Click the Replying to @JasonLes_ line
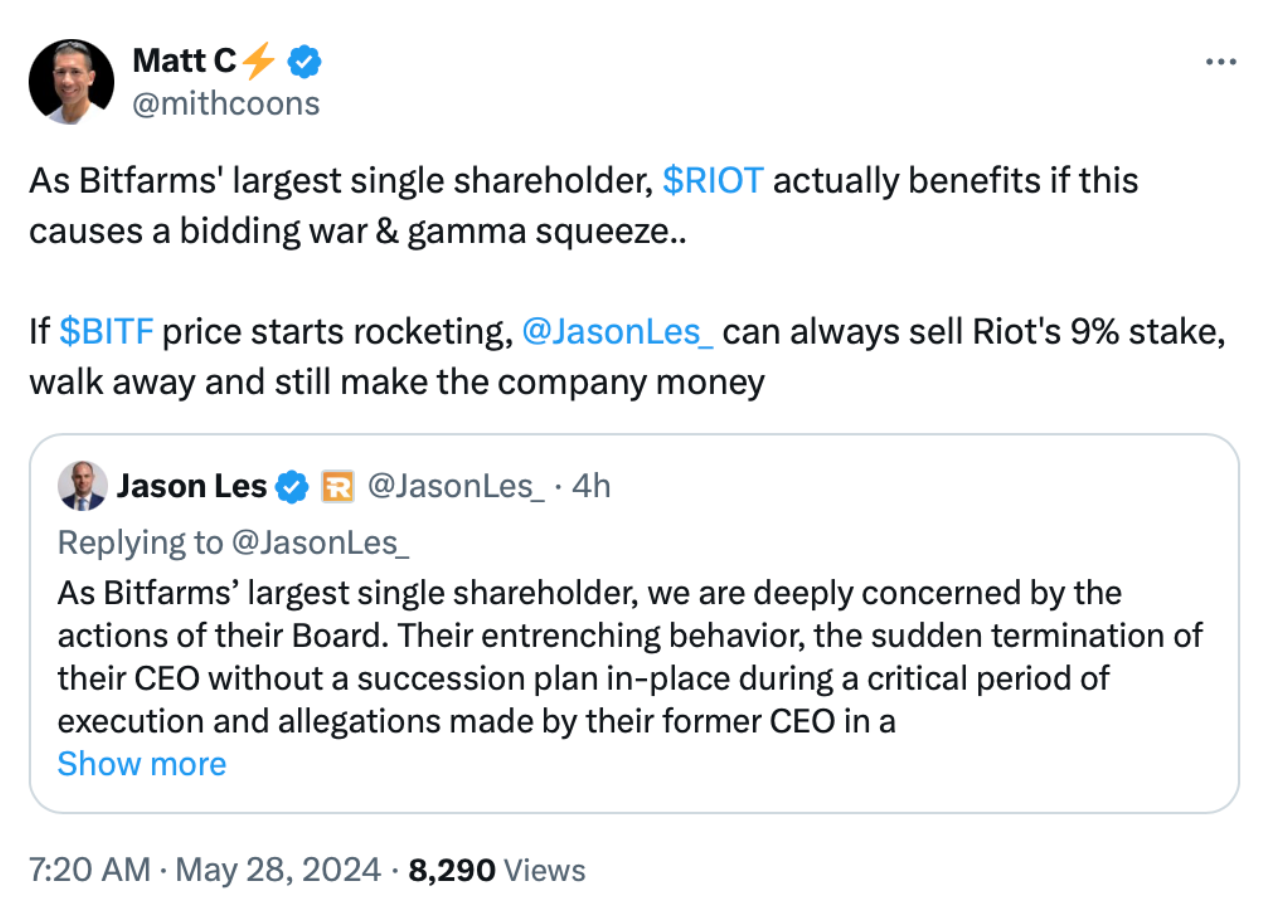 point(234,543)
